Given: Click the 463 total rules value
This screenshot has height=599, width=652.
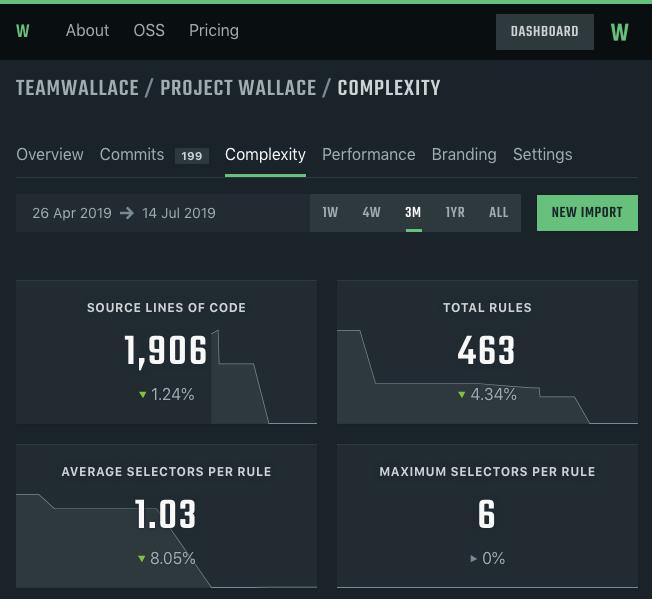Looking at the screenshot, I should (486, 350).
